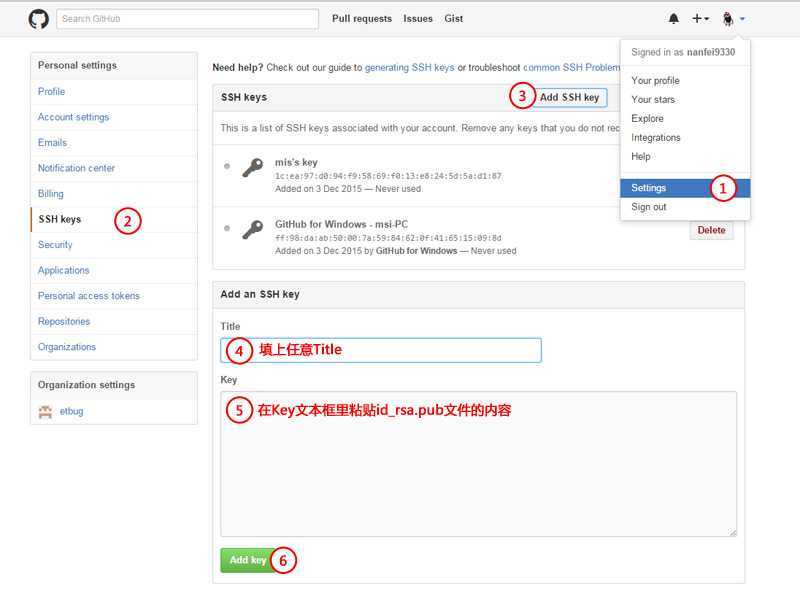The height and width of the screenshot is (610, 800).
Task: Open the user avatar menu
Action: [734, 19]
